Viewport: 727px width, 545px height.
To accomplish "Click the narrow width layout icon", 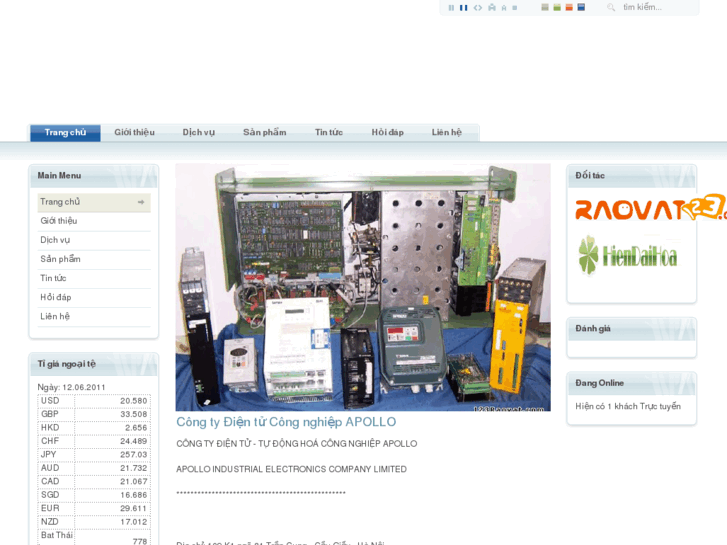I will click(451, 8).
